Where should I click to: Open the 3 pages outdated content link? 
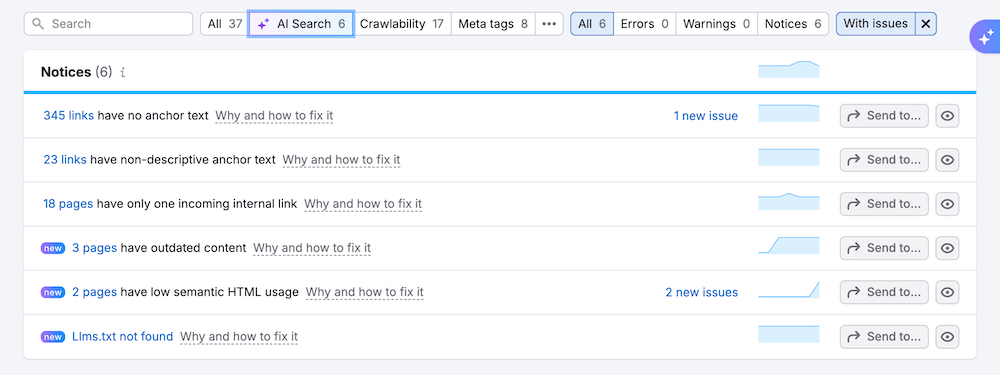click(94, 248)
